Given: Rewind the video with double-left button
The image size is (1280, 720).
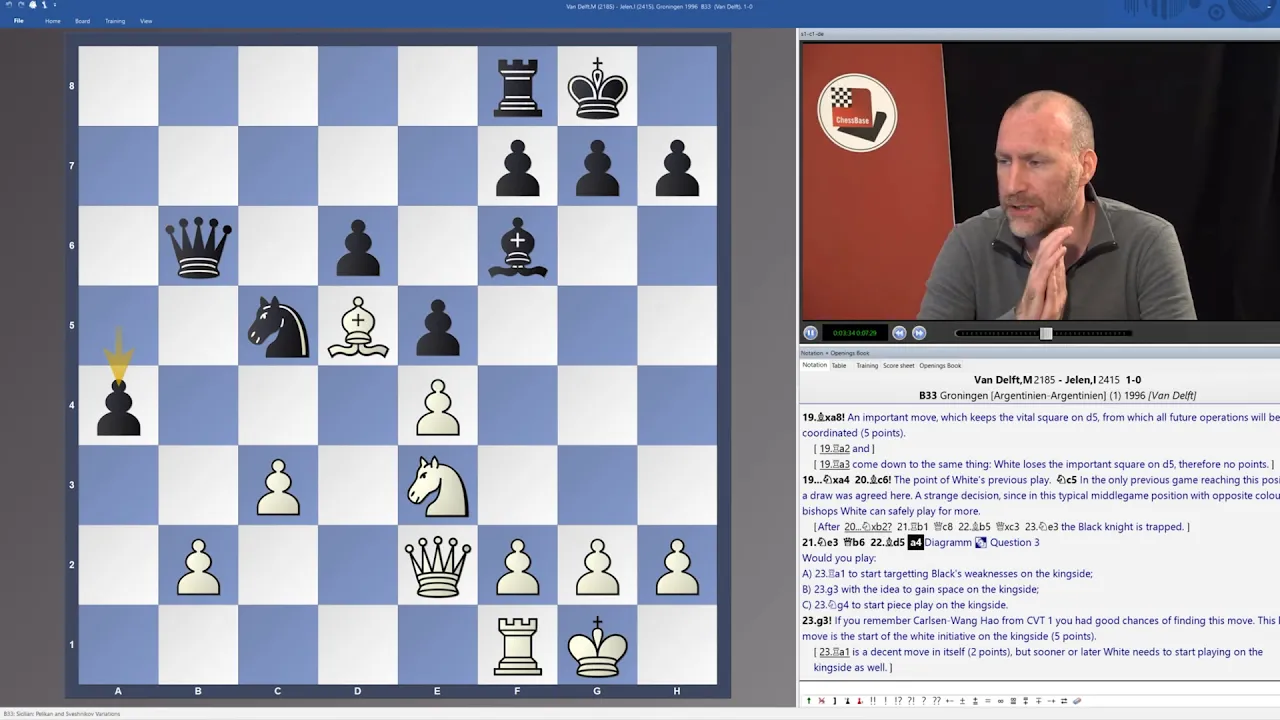Looking at the screenshot, I should click(x=899, y=333).
